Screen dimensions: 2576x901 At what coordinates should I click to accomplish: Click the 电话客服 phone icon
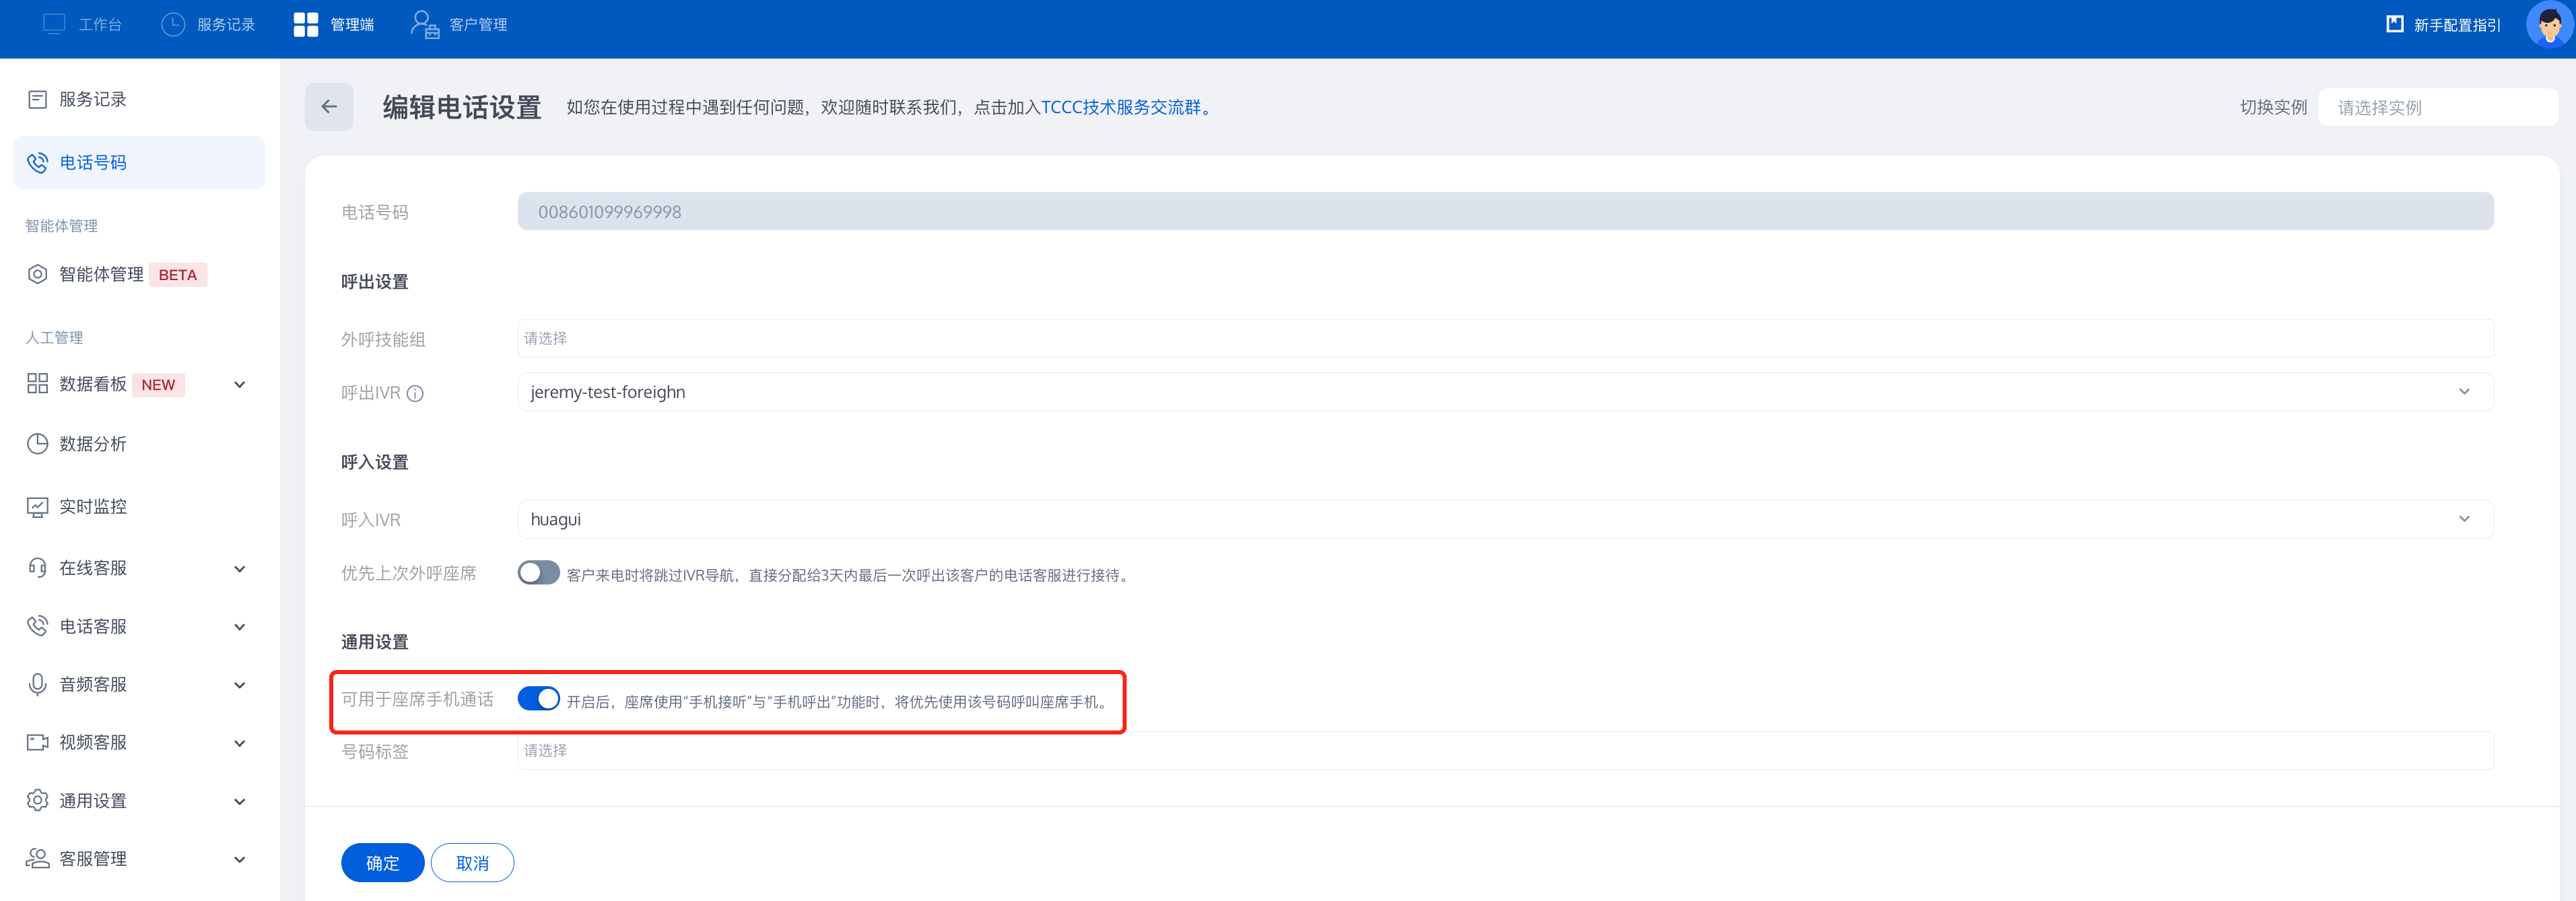click(37, 626)
